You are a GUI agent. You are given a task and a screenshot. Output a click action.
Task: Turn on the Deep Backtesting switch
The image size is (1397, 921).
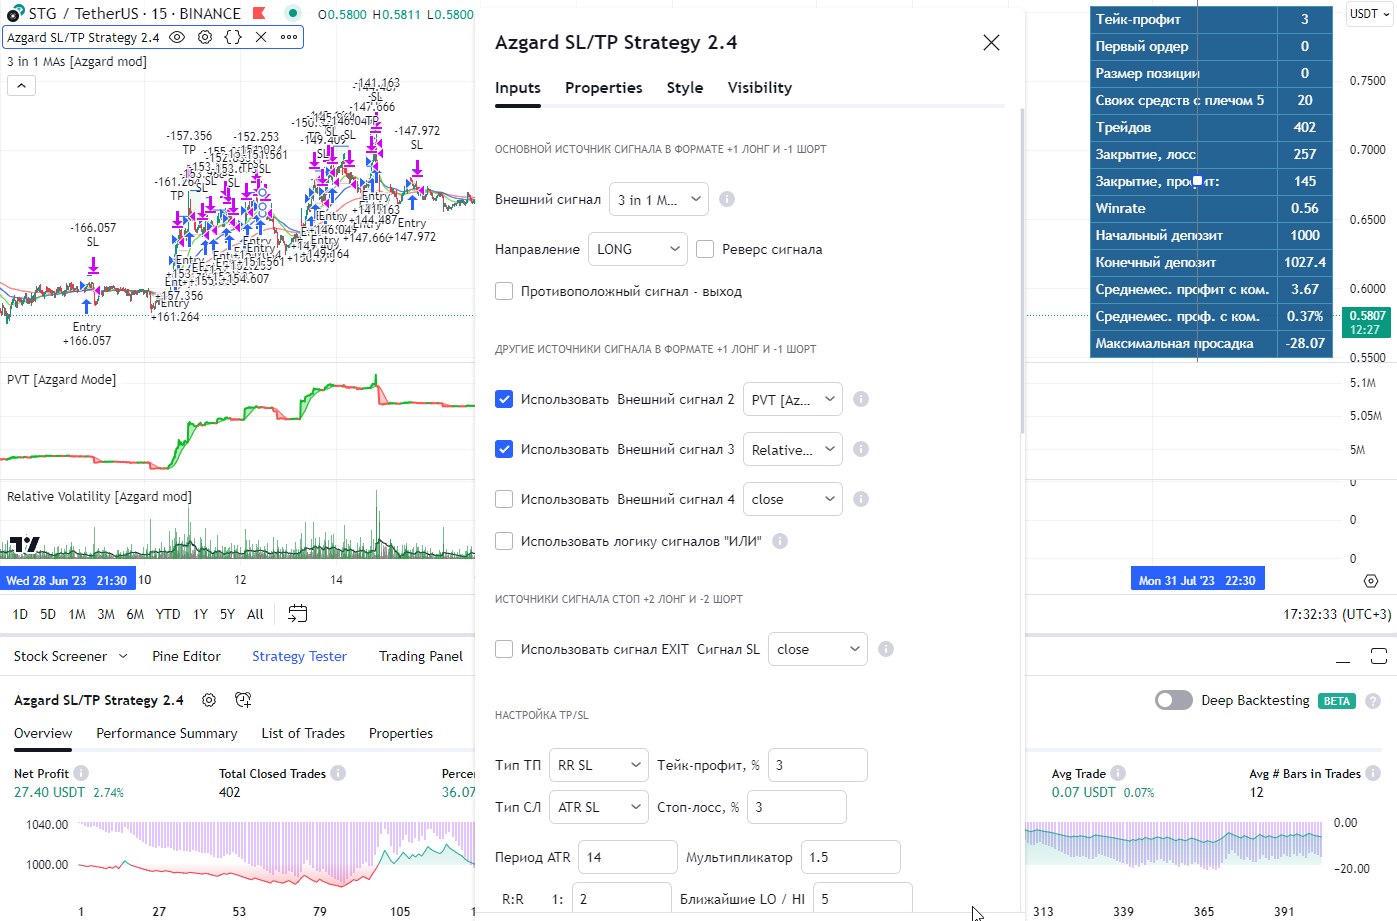coord(1173,700)
